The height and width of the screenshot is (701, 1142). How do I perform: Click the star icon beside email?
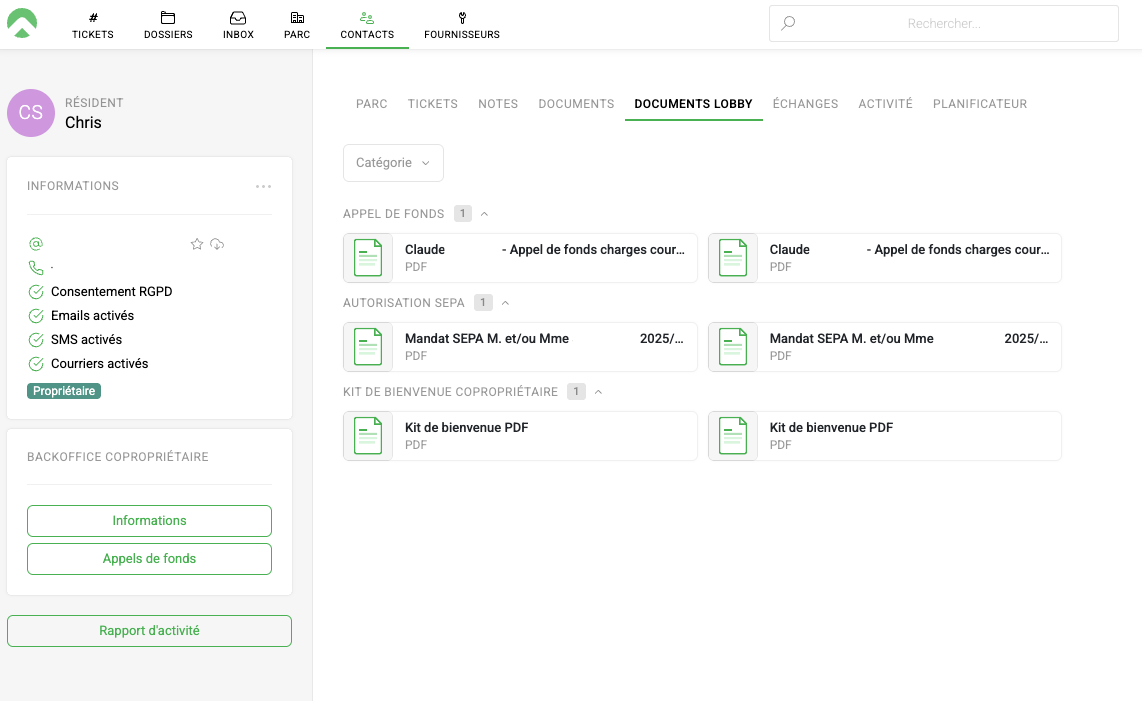click(197, 244)
